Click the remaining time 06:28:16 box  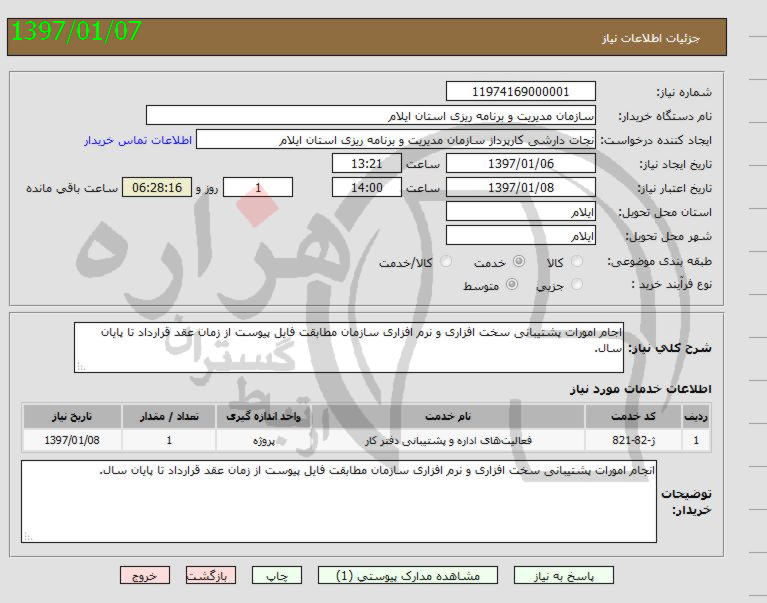point(155,188)
